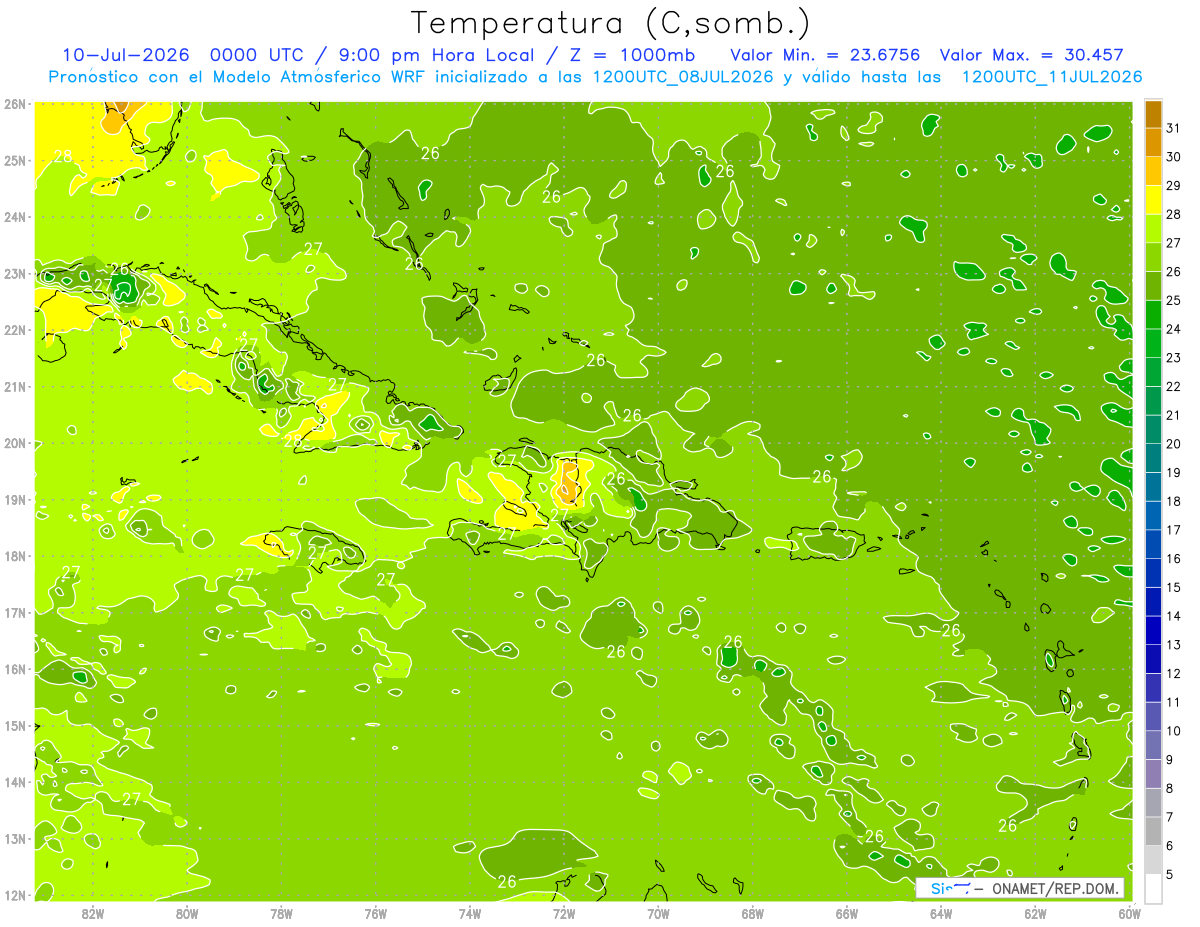Click the orange hot spot near 19N 72W
The width and height of the screenshot is (1200, 927).
coord(568,482)
